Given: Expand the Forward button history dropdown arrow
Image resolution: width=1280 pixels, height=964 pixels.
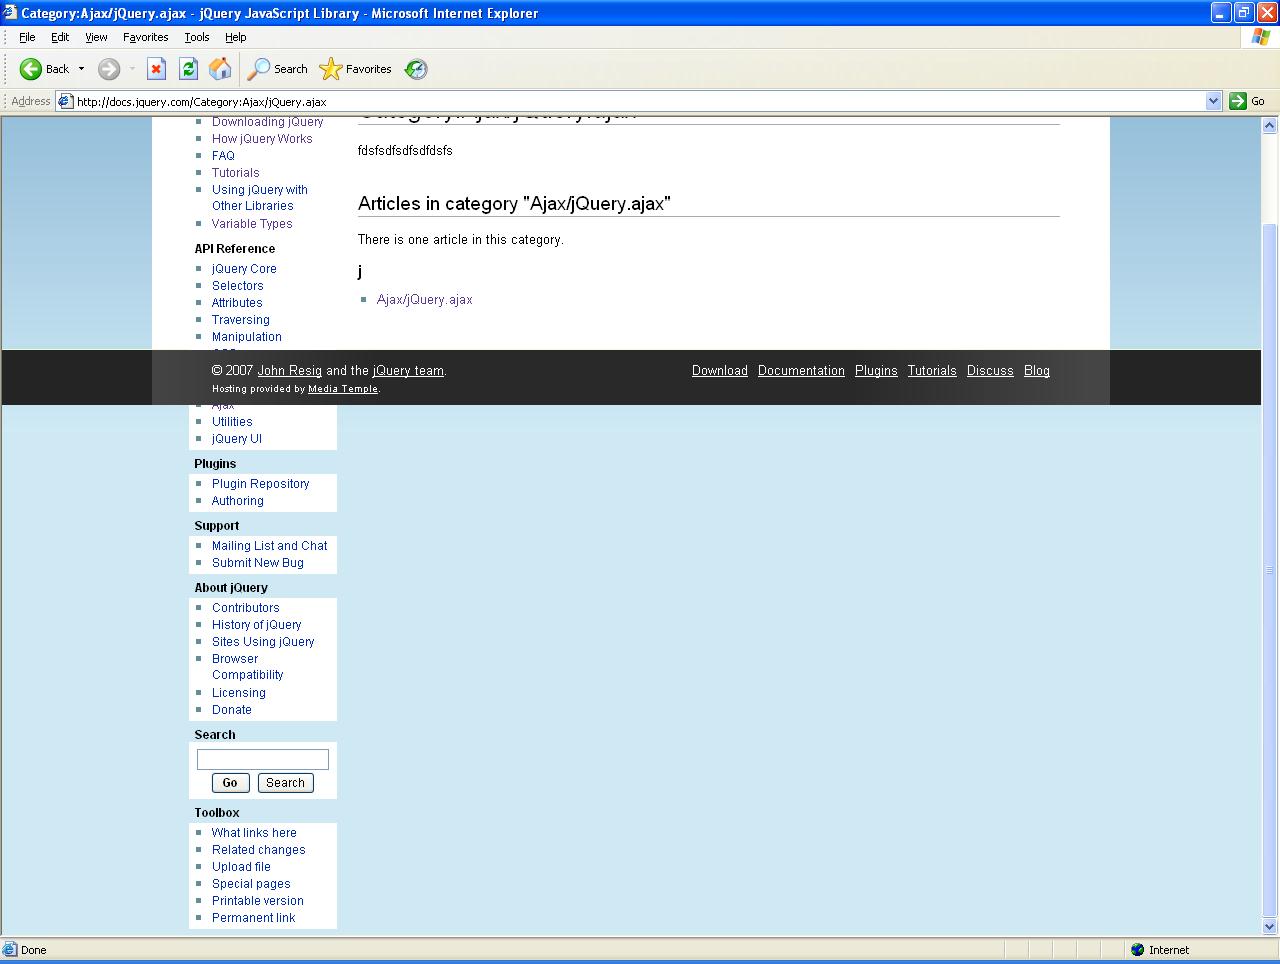Looking at the screenshot, I should pos(132,69).
